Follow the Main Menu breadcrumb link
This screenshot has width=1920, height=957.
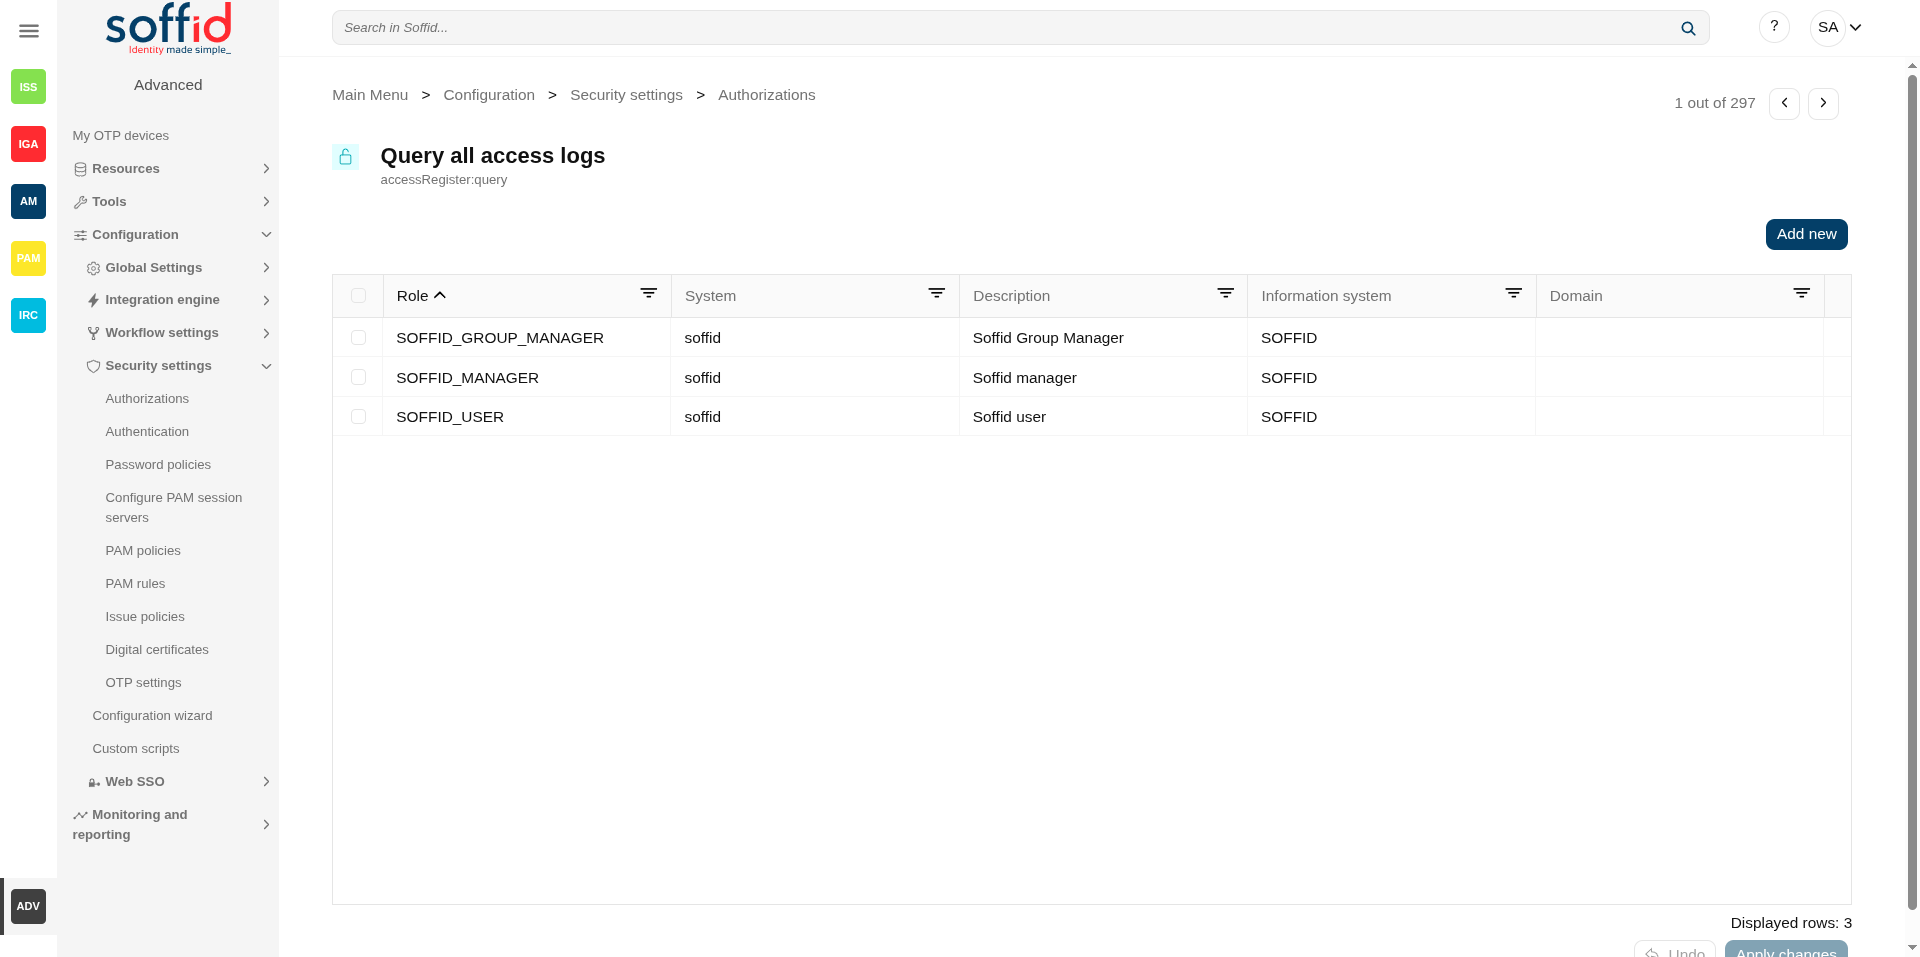click(370, 95)
